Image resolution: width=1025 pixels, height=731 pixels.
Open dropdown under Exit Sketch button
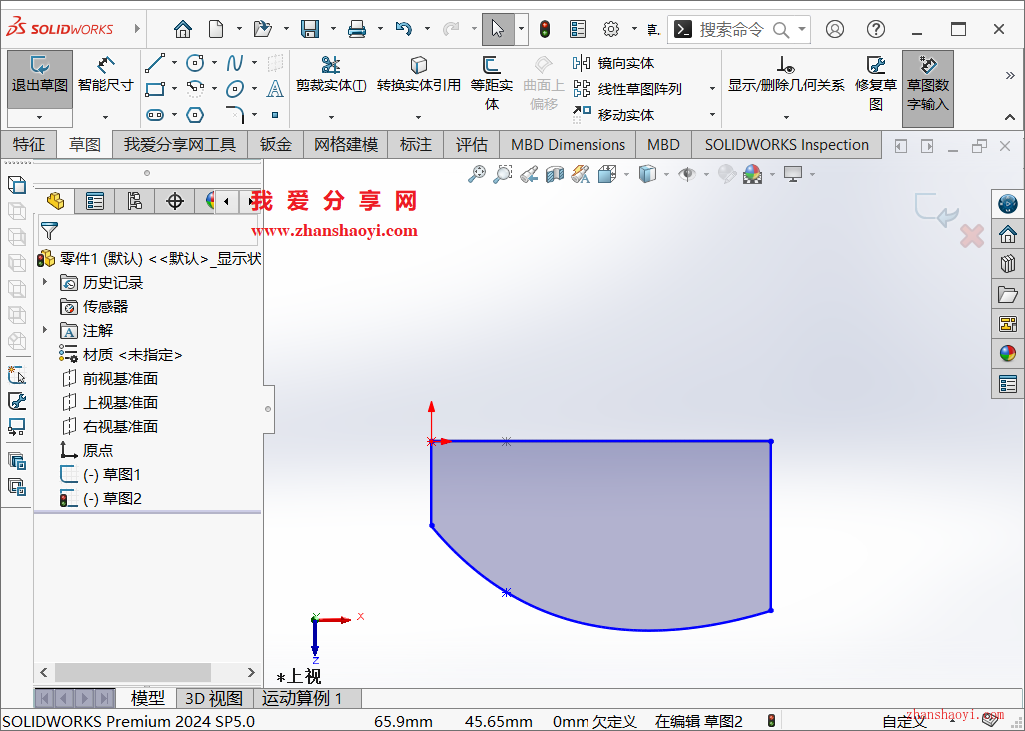tap(40, 118)
